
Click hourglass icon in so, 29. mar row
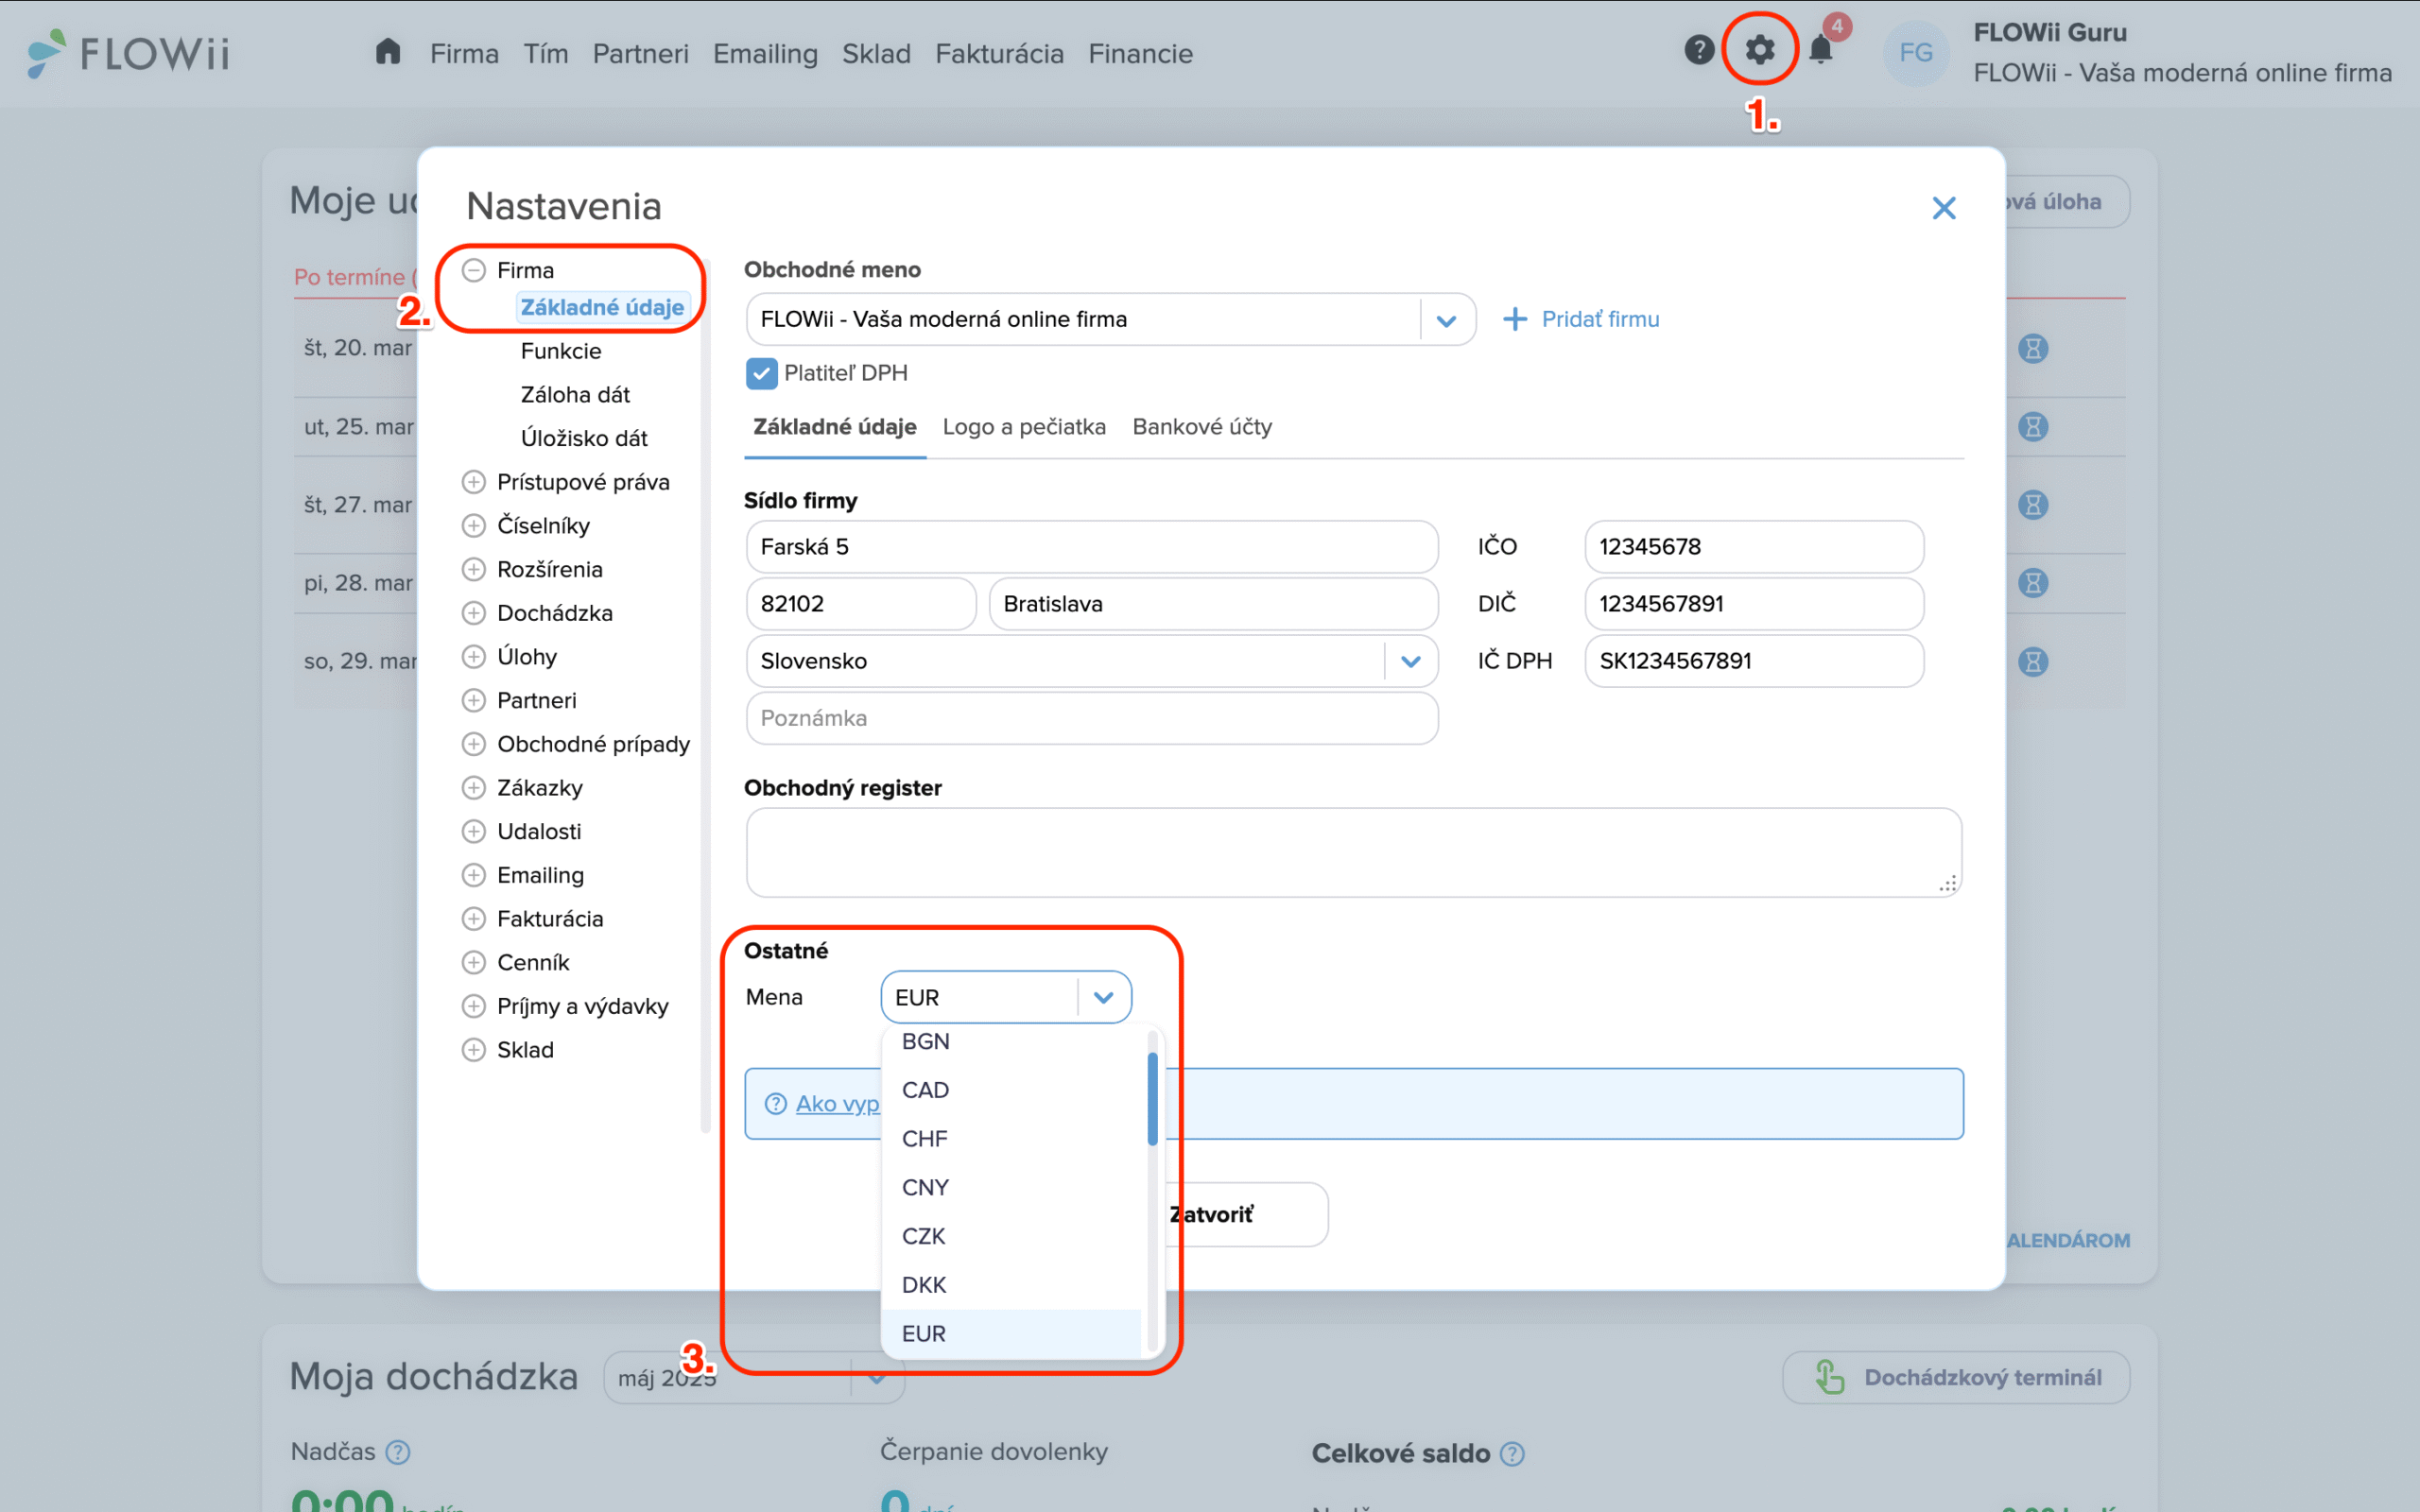2033,662
